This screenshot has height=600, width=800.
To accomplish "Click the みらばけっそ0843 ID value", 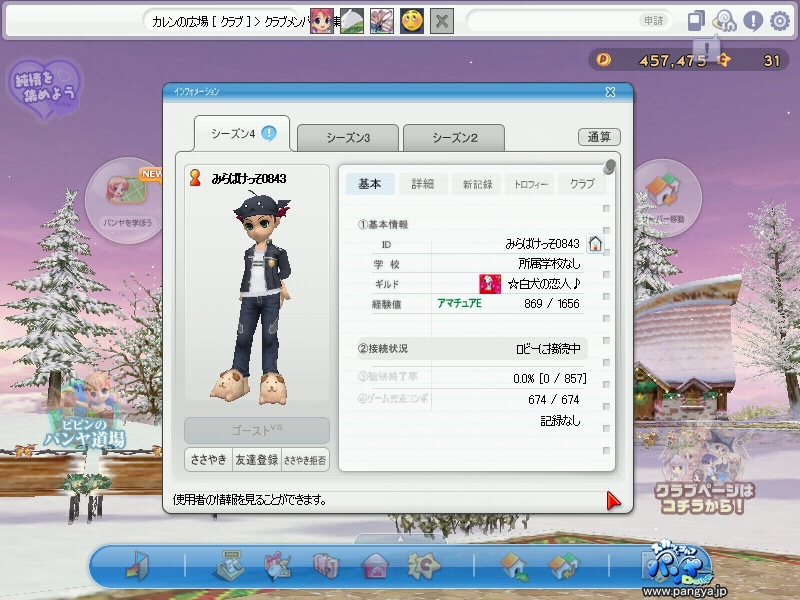I will 542,243.
